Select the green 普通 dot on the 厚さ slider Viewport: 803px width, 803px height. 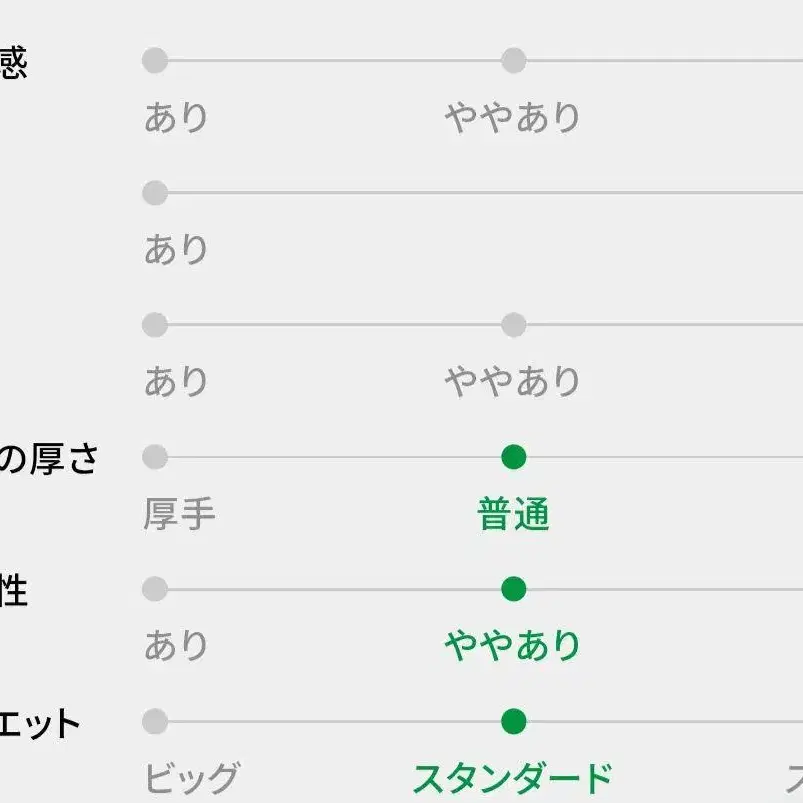pyautogui.click(x=513, y=457)
